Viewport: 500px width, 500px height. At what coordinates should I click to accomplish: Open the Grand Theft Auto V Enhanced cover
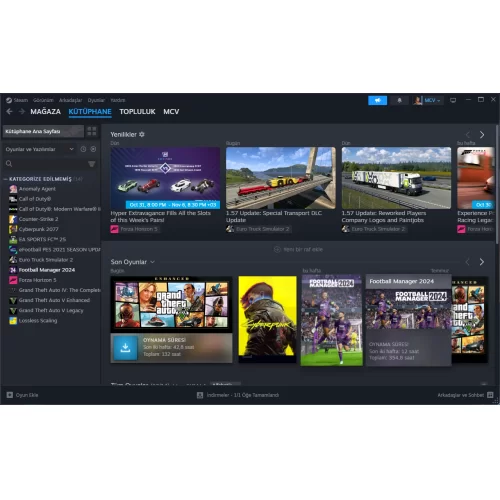coord(172,305)
